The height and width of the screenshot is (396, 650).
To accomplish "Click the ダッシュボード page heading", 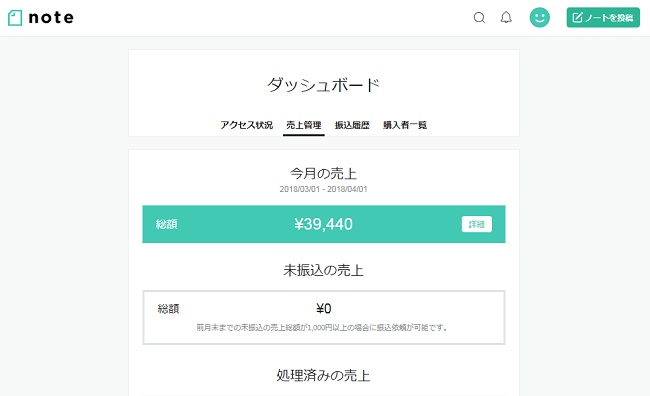I will click(x=323, y=85).
